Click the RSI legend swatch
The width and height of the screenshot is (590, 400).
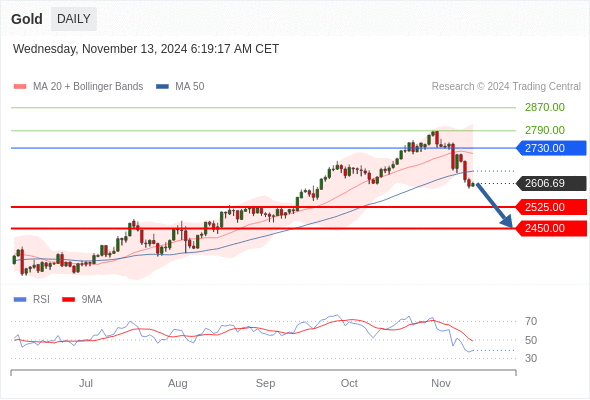click(x=20, y=300)
